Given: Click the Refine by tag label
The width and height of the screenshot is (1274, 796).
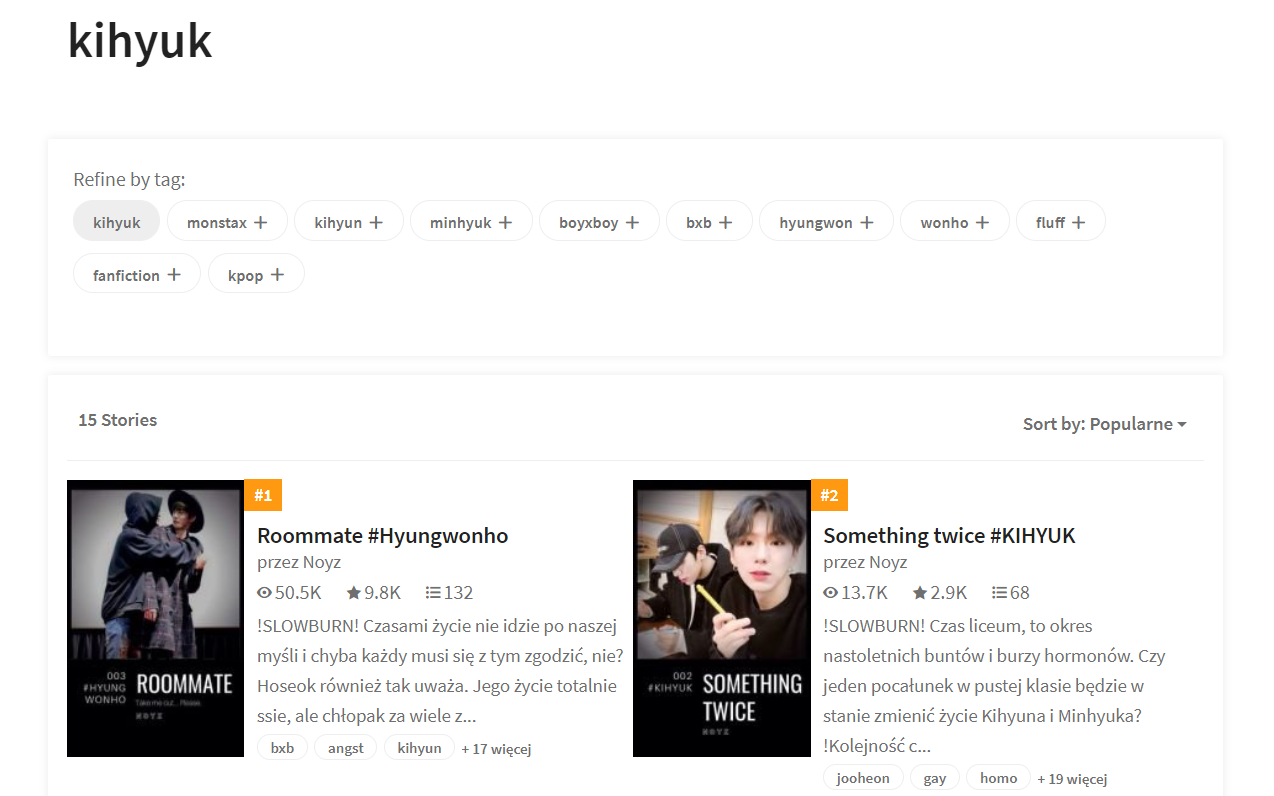Looking at the screenshot, I should (129, 180).
